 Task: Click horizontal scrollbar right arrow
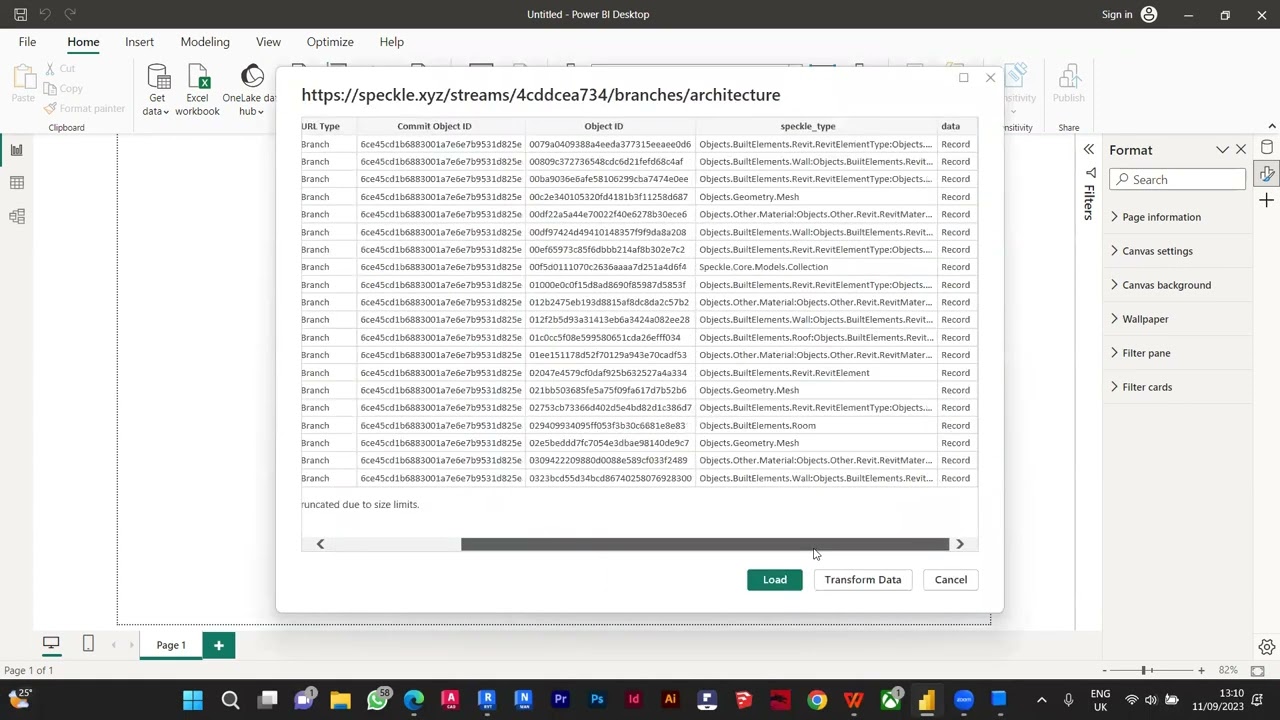click(960, 544)
